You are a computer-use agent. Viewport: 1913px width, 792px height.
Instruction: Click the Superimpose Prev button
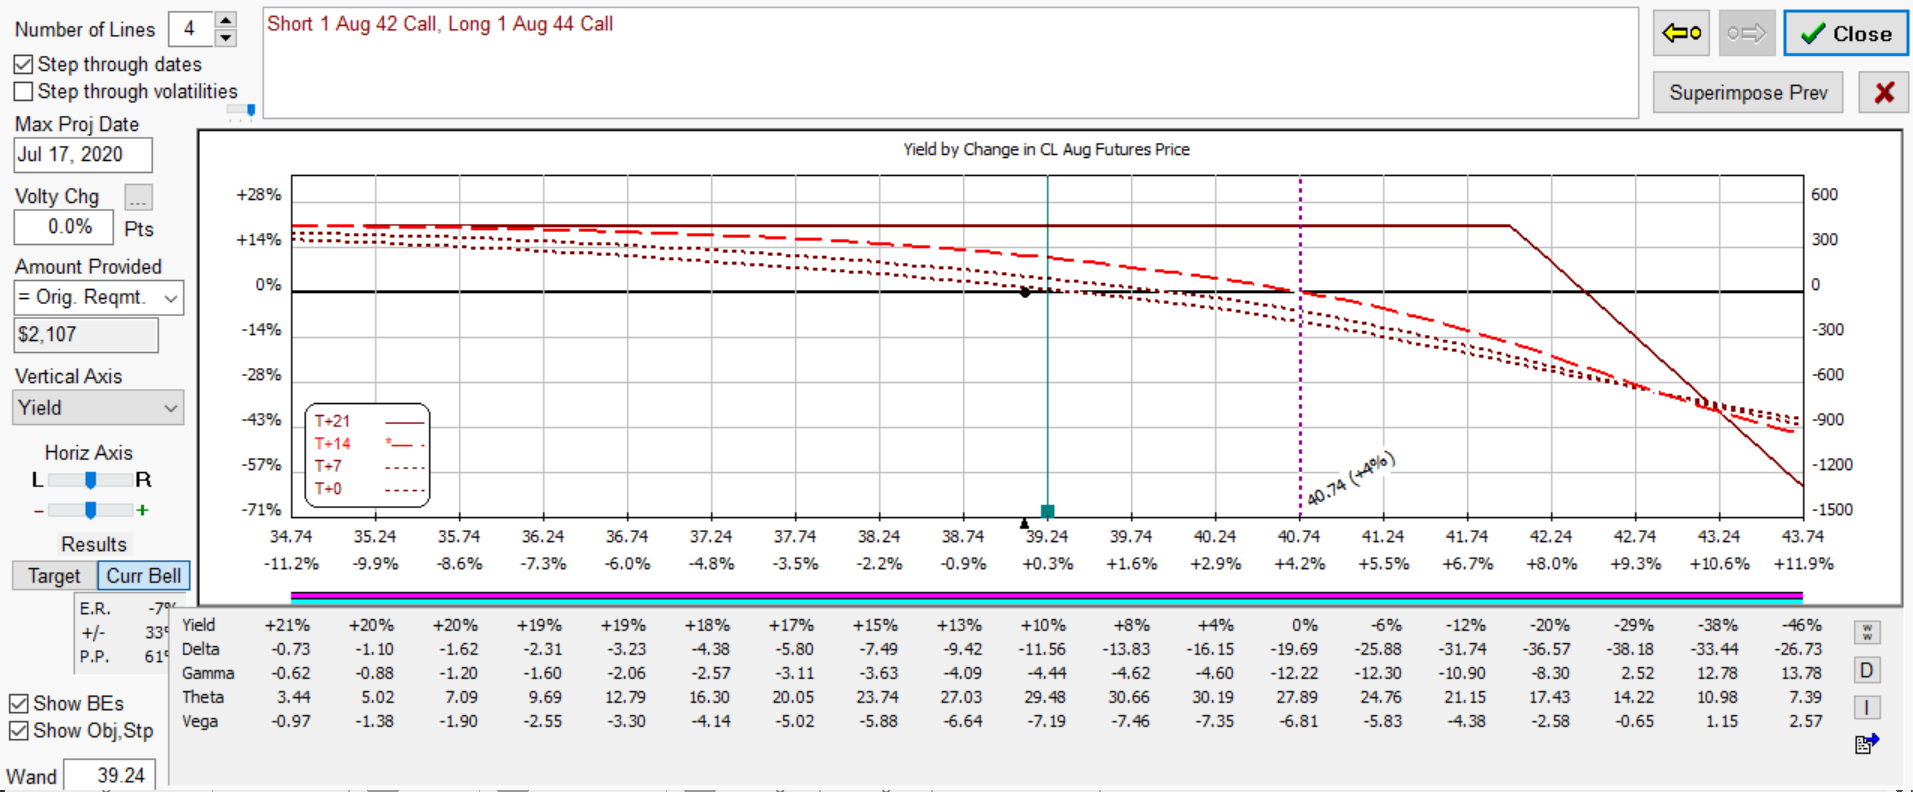click(x=1748, y=93)
